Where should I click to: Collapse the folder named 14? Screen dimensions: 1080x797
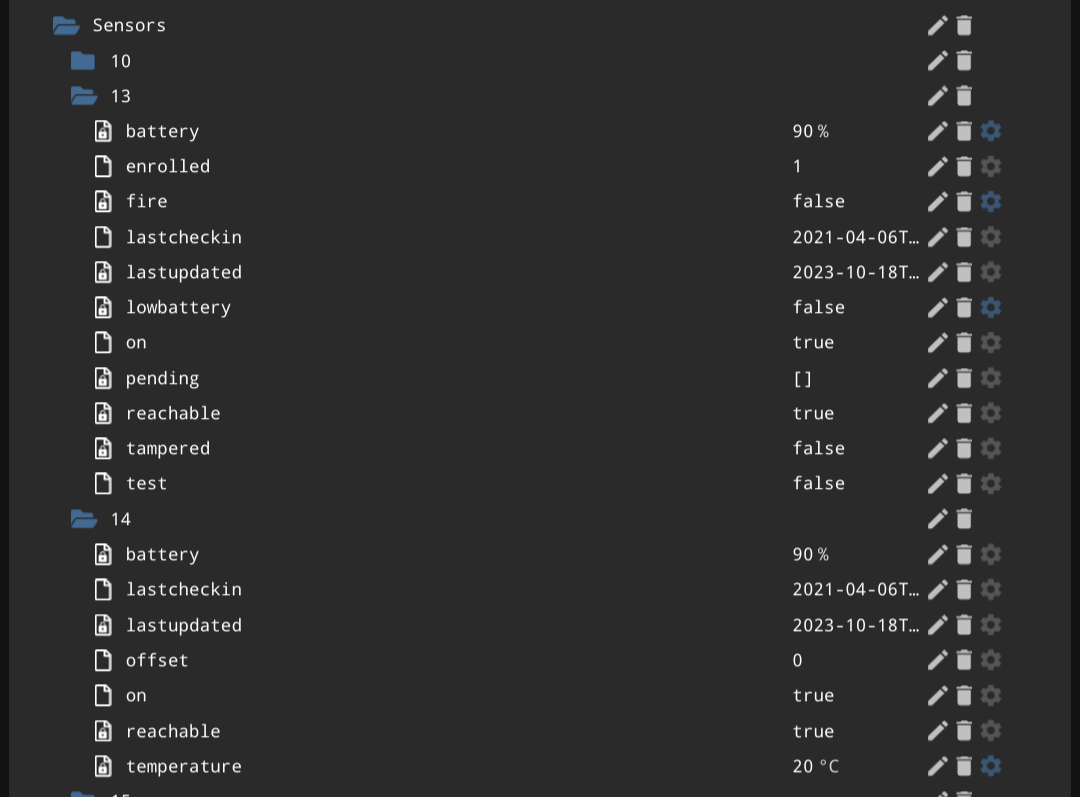pyautogui.click(x=84, y=519)
